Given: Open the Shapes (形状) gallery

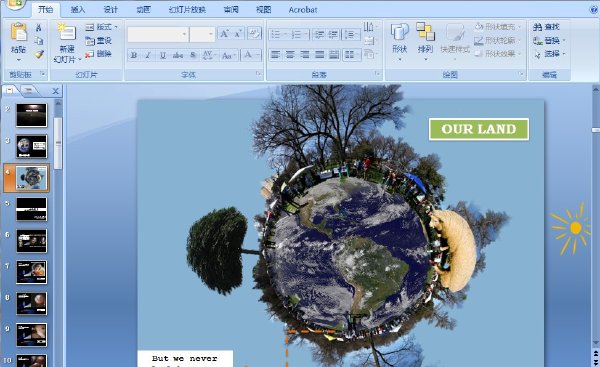Looking at the screenshot, I should coord(399,42).
